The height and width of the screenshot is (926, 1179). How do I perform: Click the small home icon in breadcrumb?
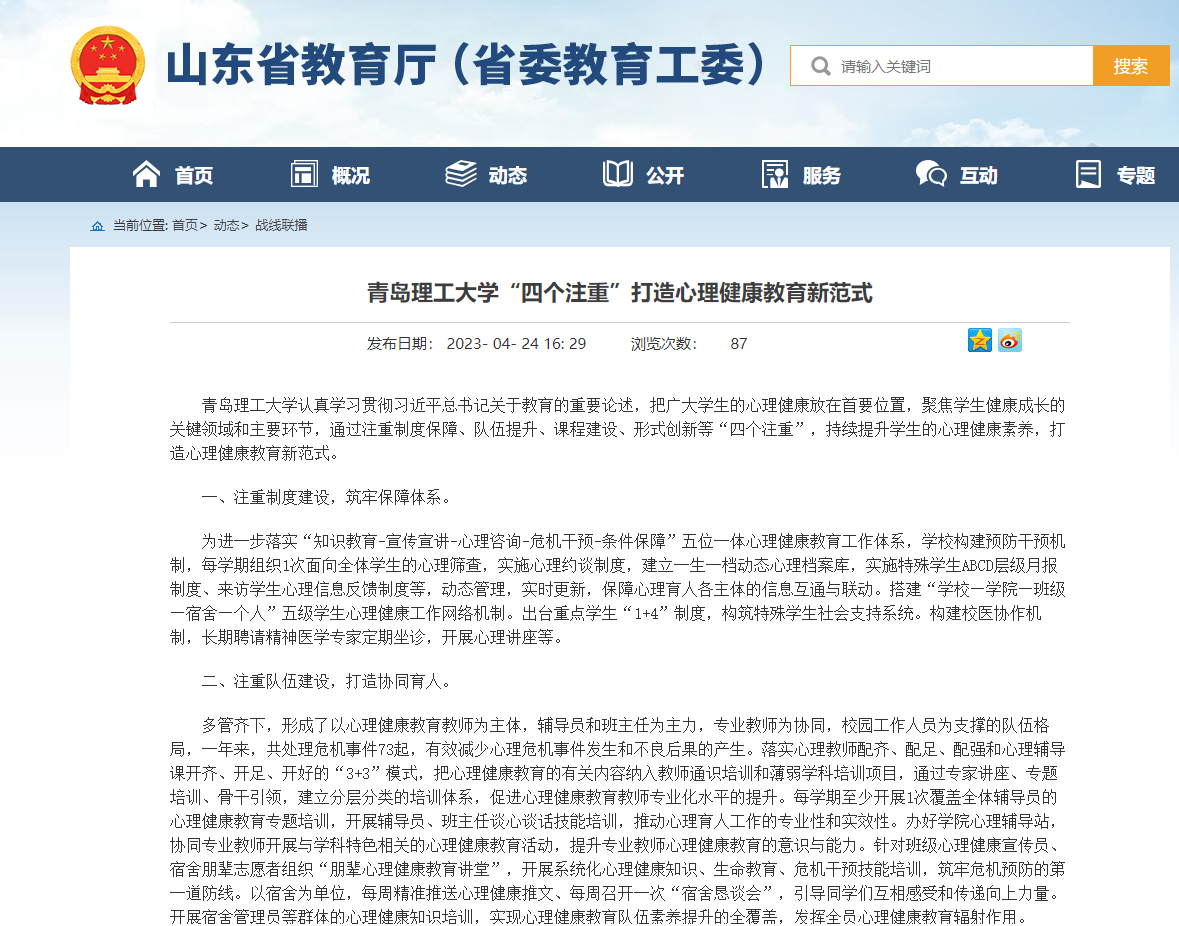coord(97,226)
